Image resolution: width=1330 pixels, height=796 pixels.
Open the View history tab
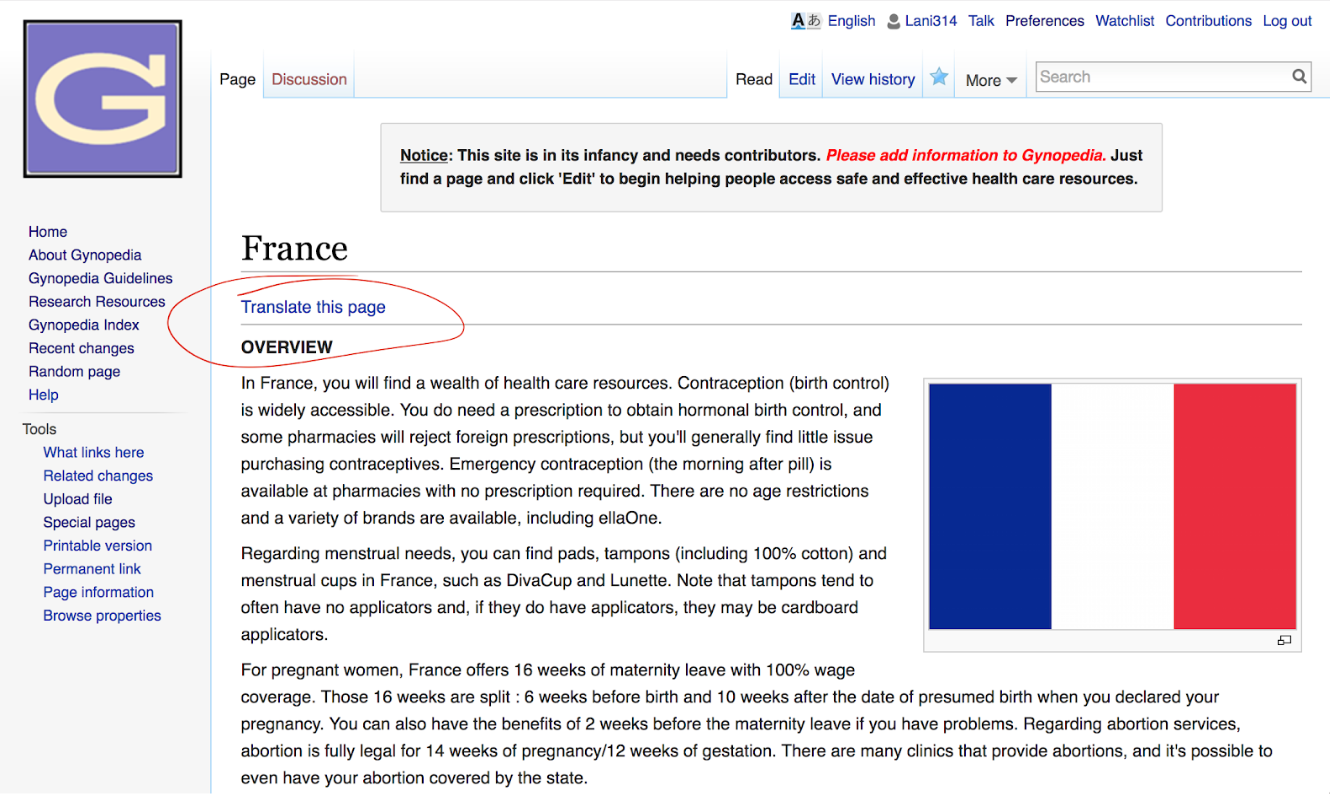coord(872,79)
